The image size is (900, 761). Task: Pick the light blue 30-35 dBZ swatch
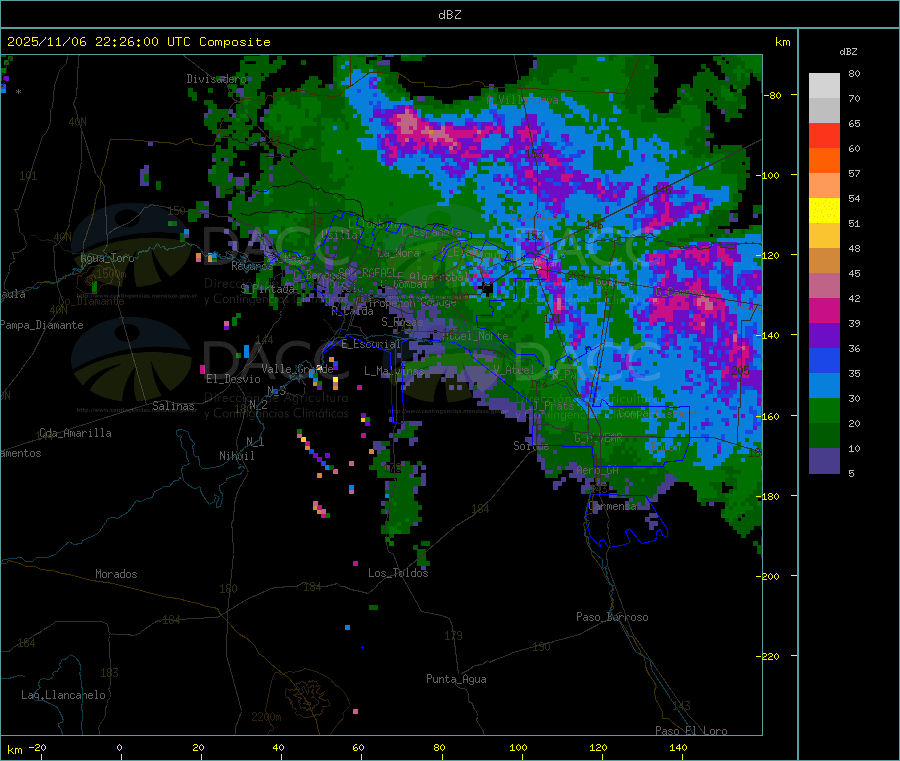pos(824,386)
